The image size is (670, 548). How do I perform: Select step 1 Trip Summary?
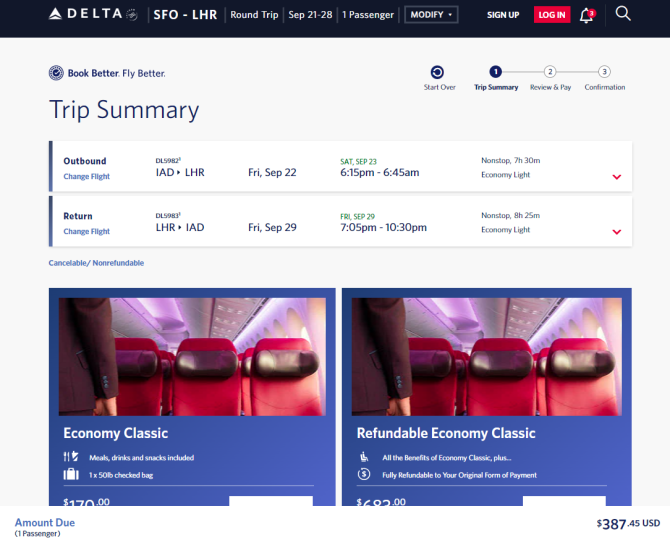496,77
